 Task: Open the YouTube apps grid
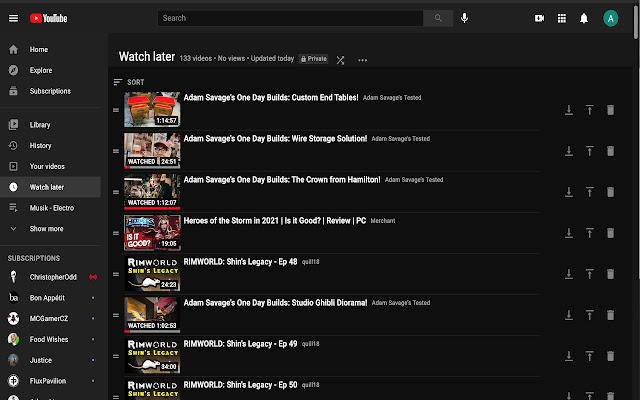pos(562,18)
